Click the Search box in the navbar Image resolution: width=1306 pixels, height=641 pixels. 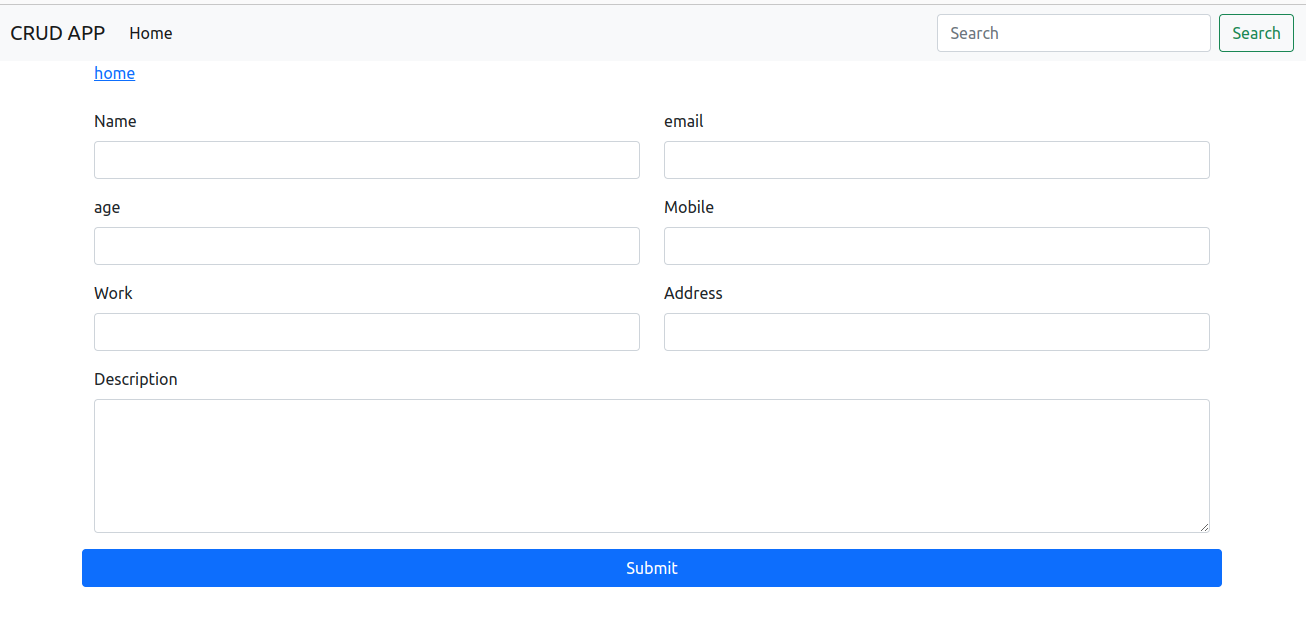[1073, 33]
